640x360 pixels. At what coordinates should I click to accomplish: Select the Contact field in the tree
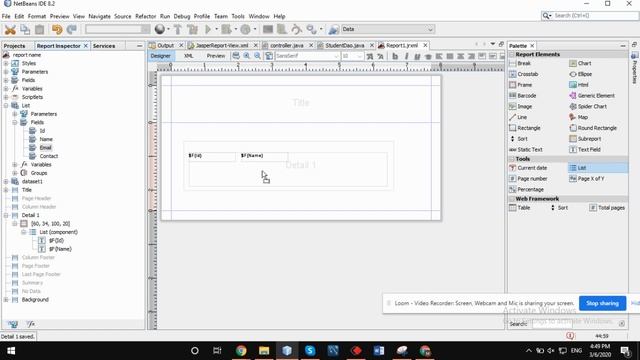pos(49,156)
